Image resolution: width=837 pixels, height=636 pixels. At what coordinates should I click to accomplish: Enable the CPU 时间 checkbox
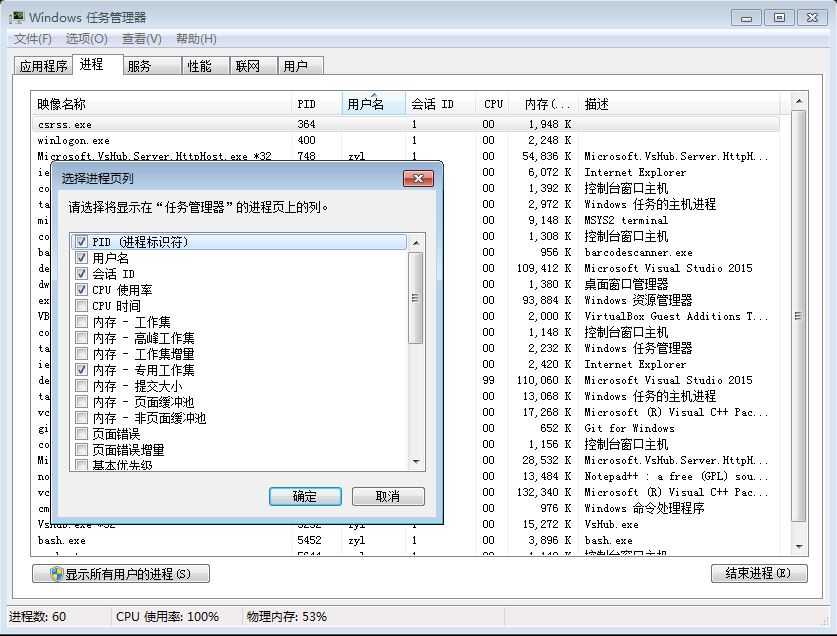point(82,306)
